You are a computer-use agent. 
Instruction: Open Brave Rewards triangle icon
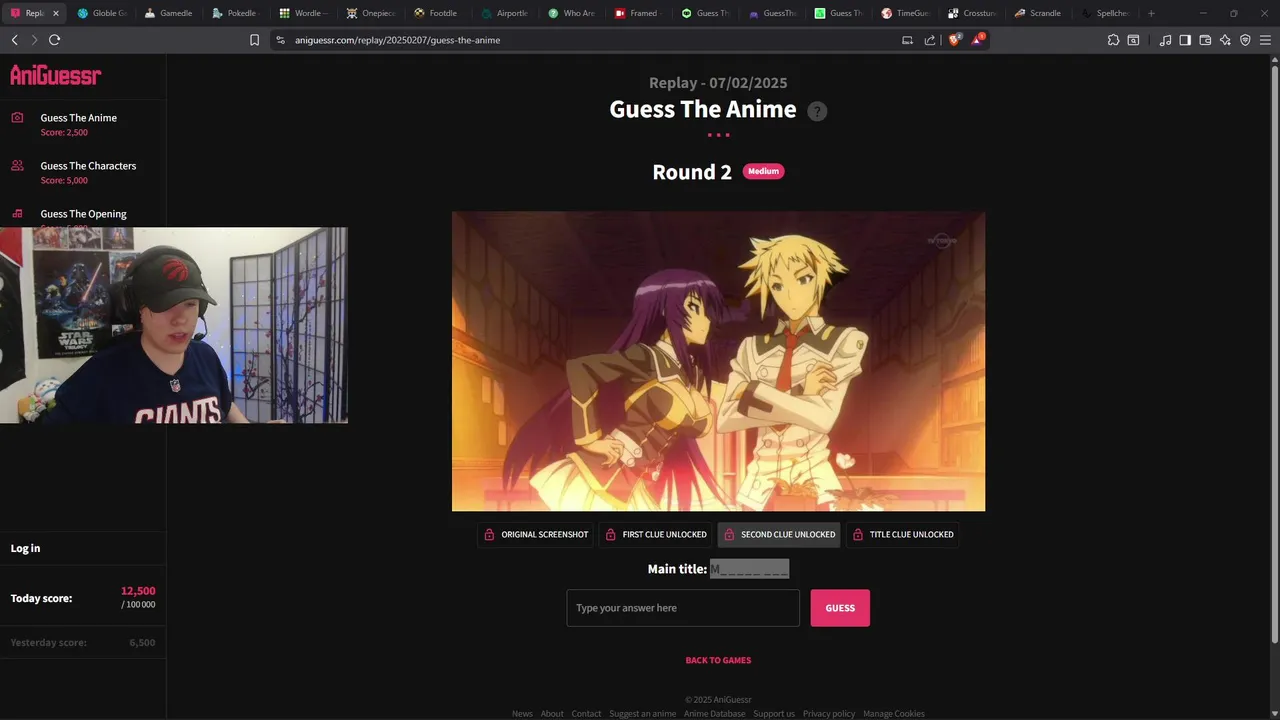pos(978,40)
